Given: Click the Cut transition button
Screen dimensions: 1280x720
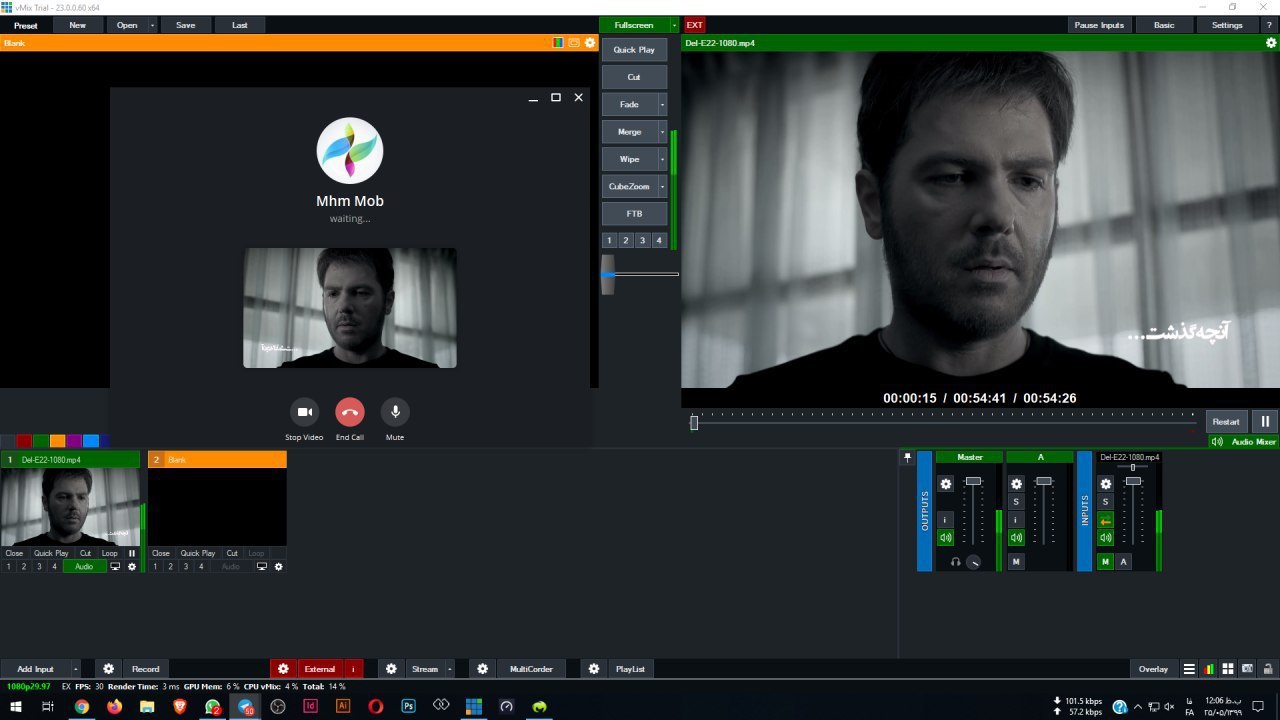Looking at the screenshot, I should [634, 77].
